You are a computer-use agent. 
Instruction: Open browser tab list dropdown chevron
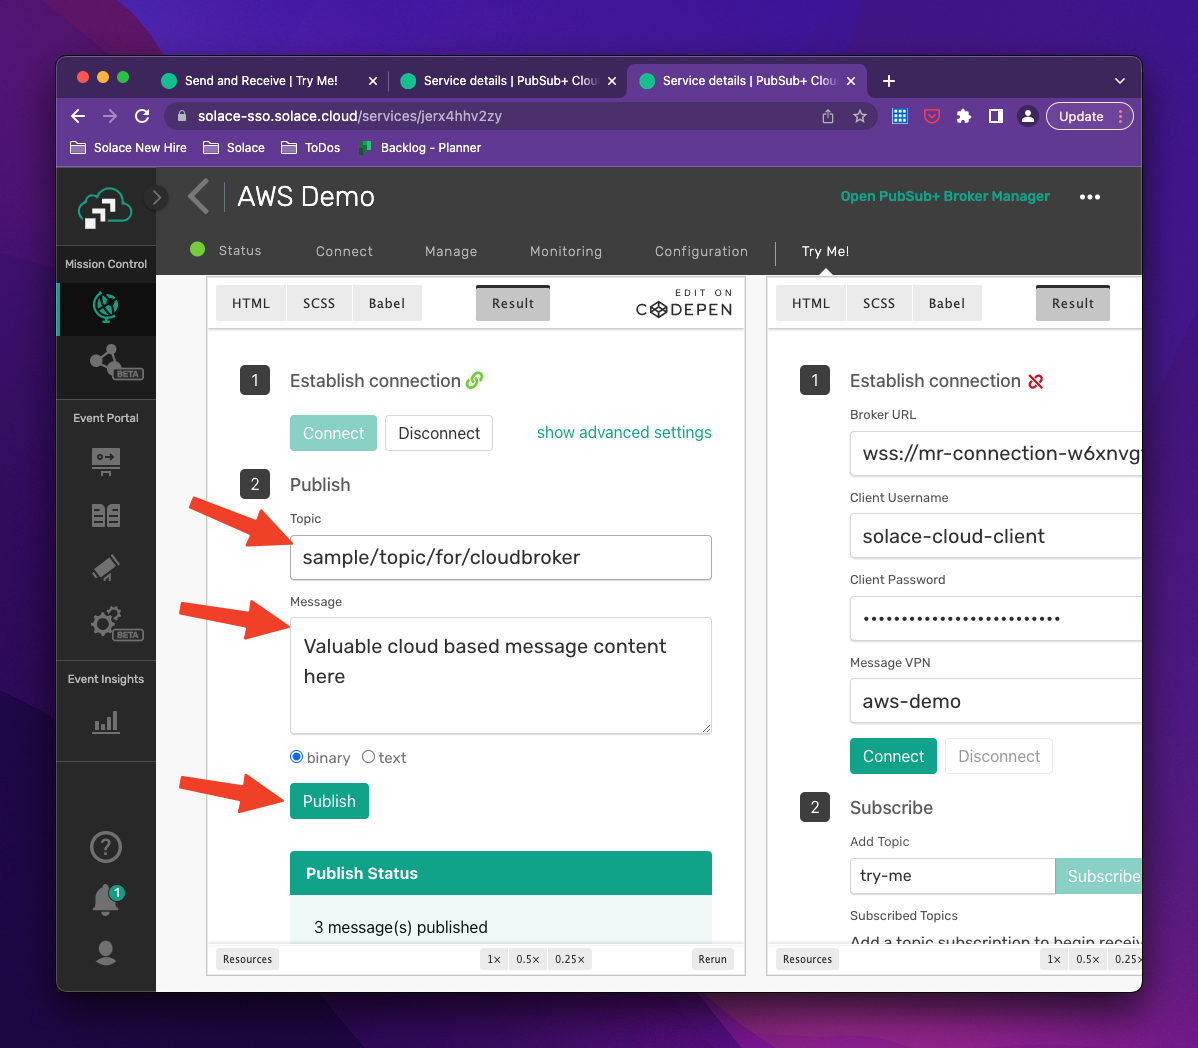[x=1120, y=81]
